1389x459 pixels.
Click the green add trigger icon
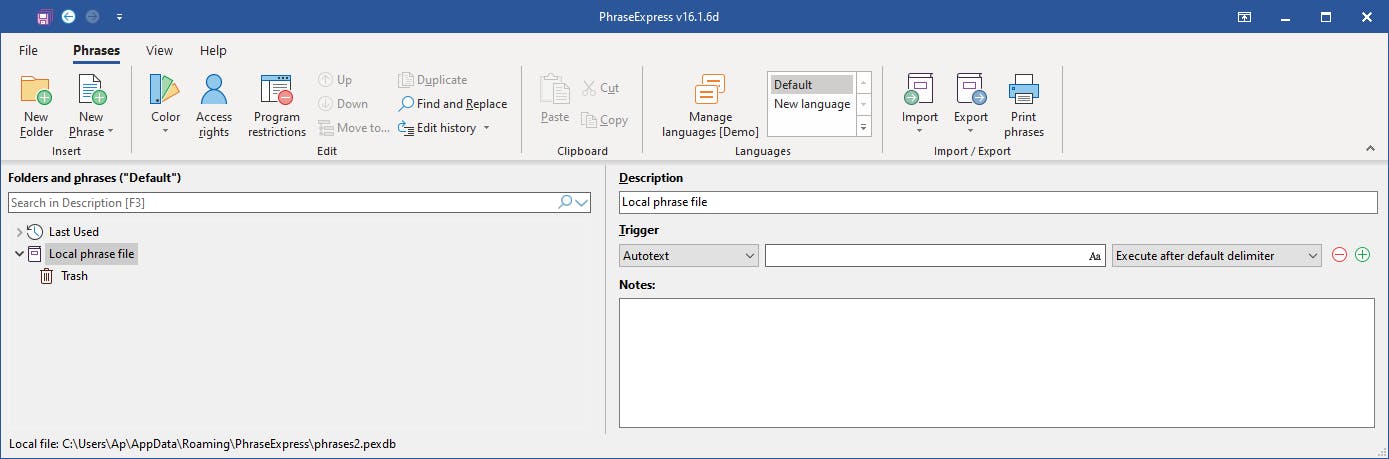point(1362,256)
